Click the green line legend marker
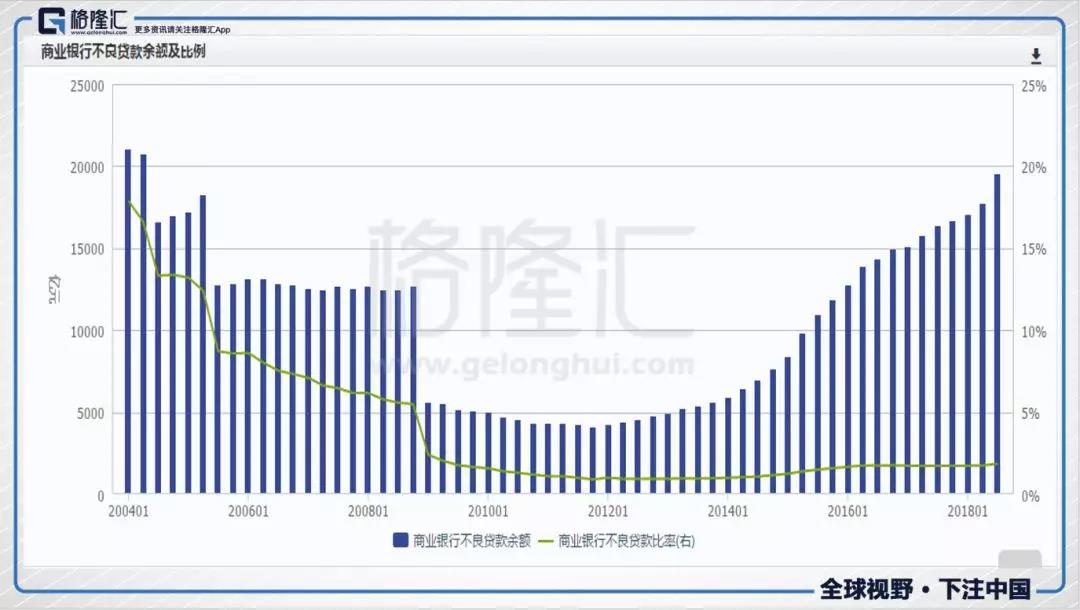Image resolution: width=1080 pixels, height=610 pixels. click(545, 541)
